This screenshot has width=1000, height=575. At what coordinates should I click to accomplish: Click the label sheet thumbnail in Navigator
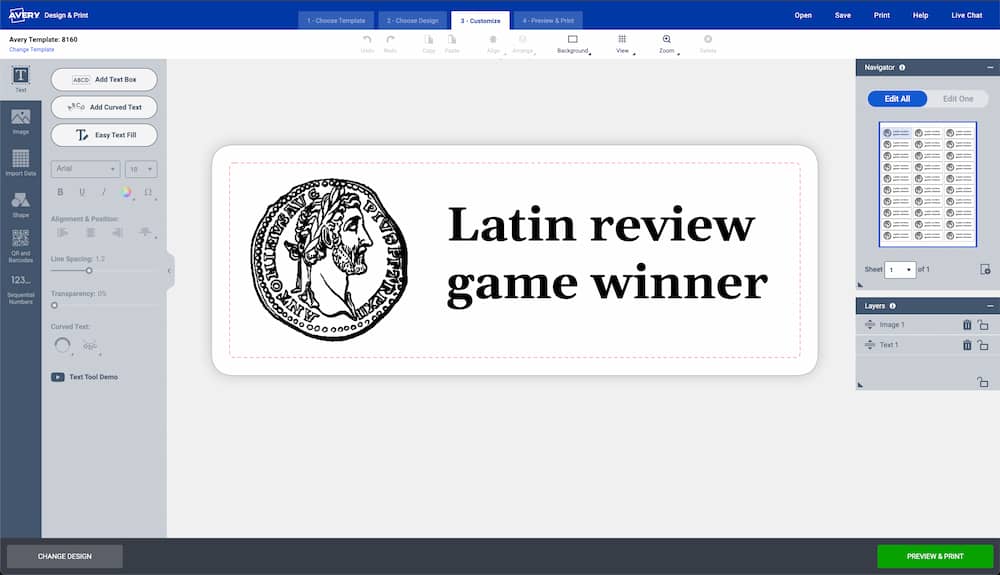coord(927,184)
